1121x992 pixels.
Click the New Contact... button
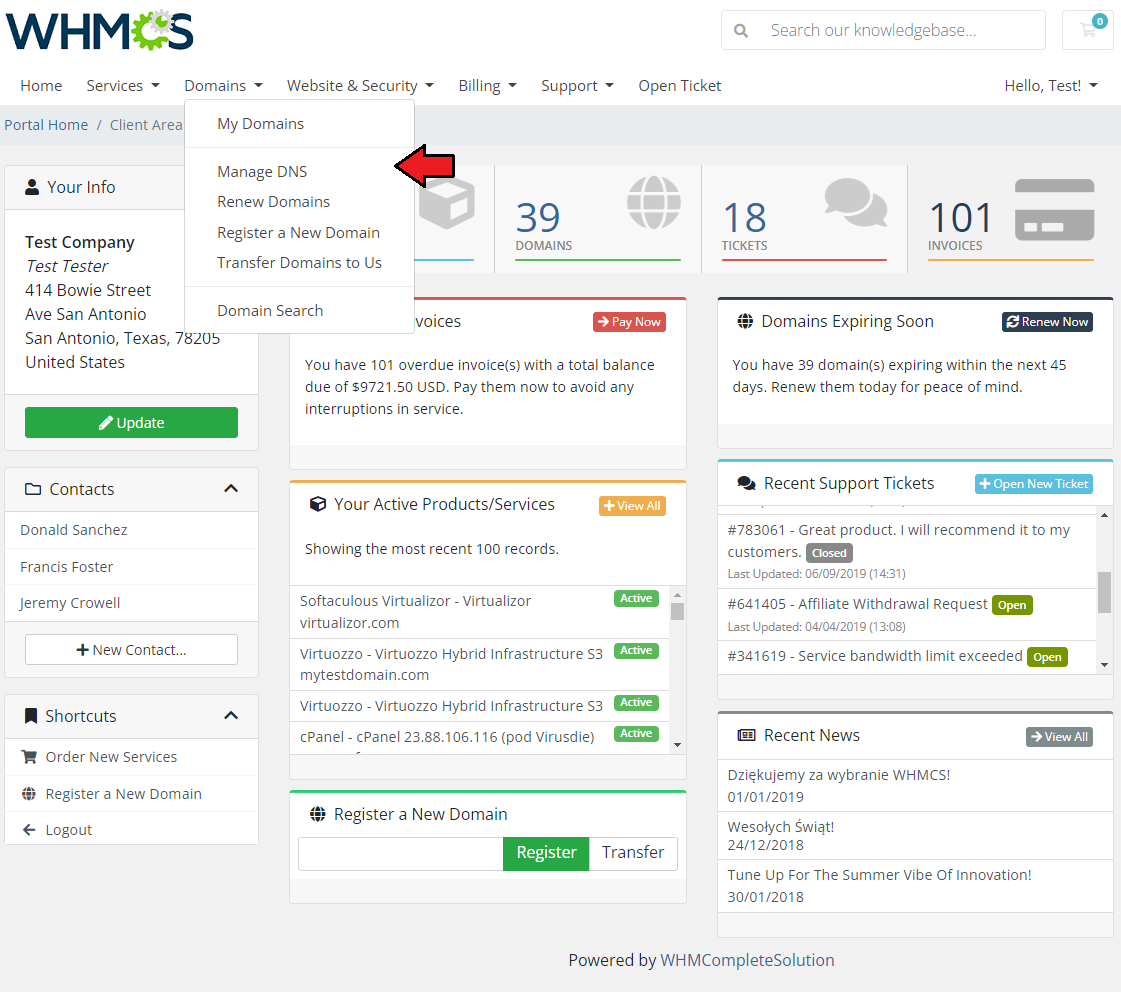coord(131,650)
